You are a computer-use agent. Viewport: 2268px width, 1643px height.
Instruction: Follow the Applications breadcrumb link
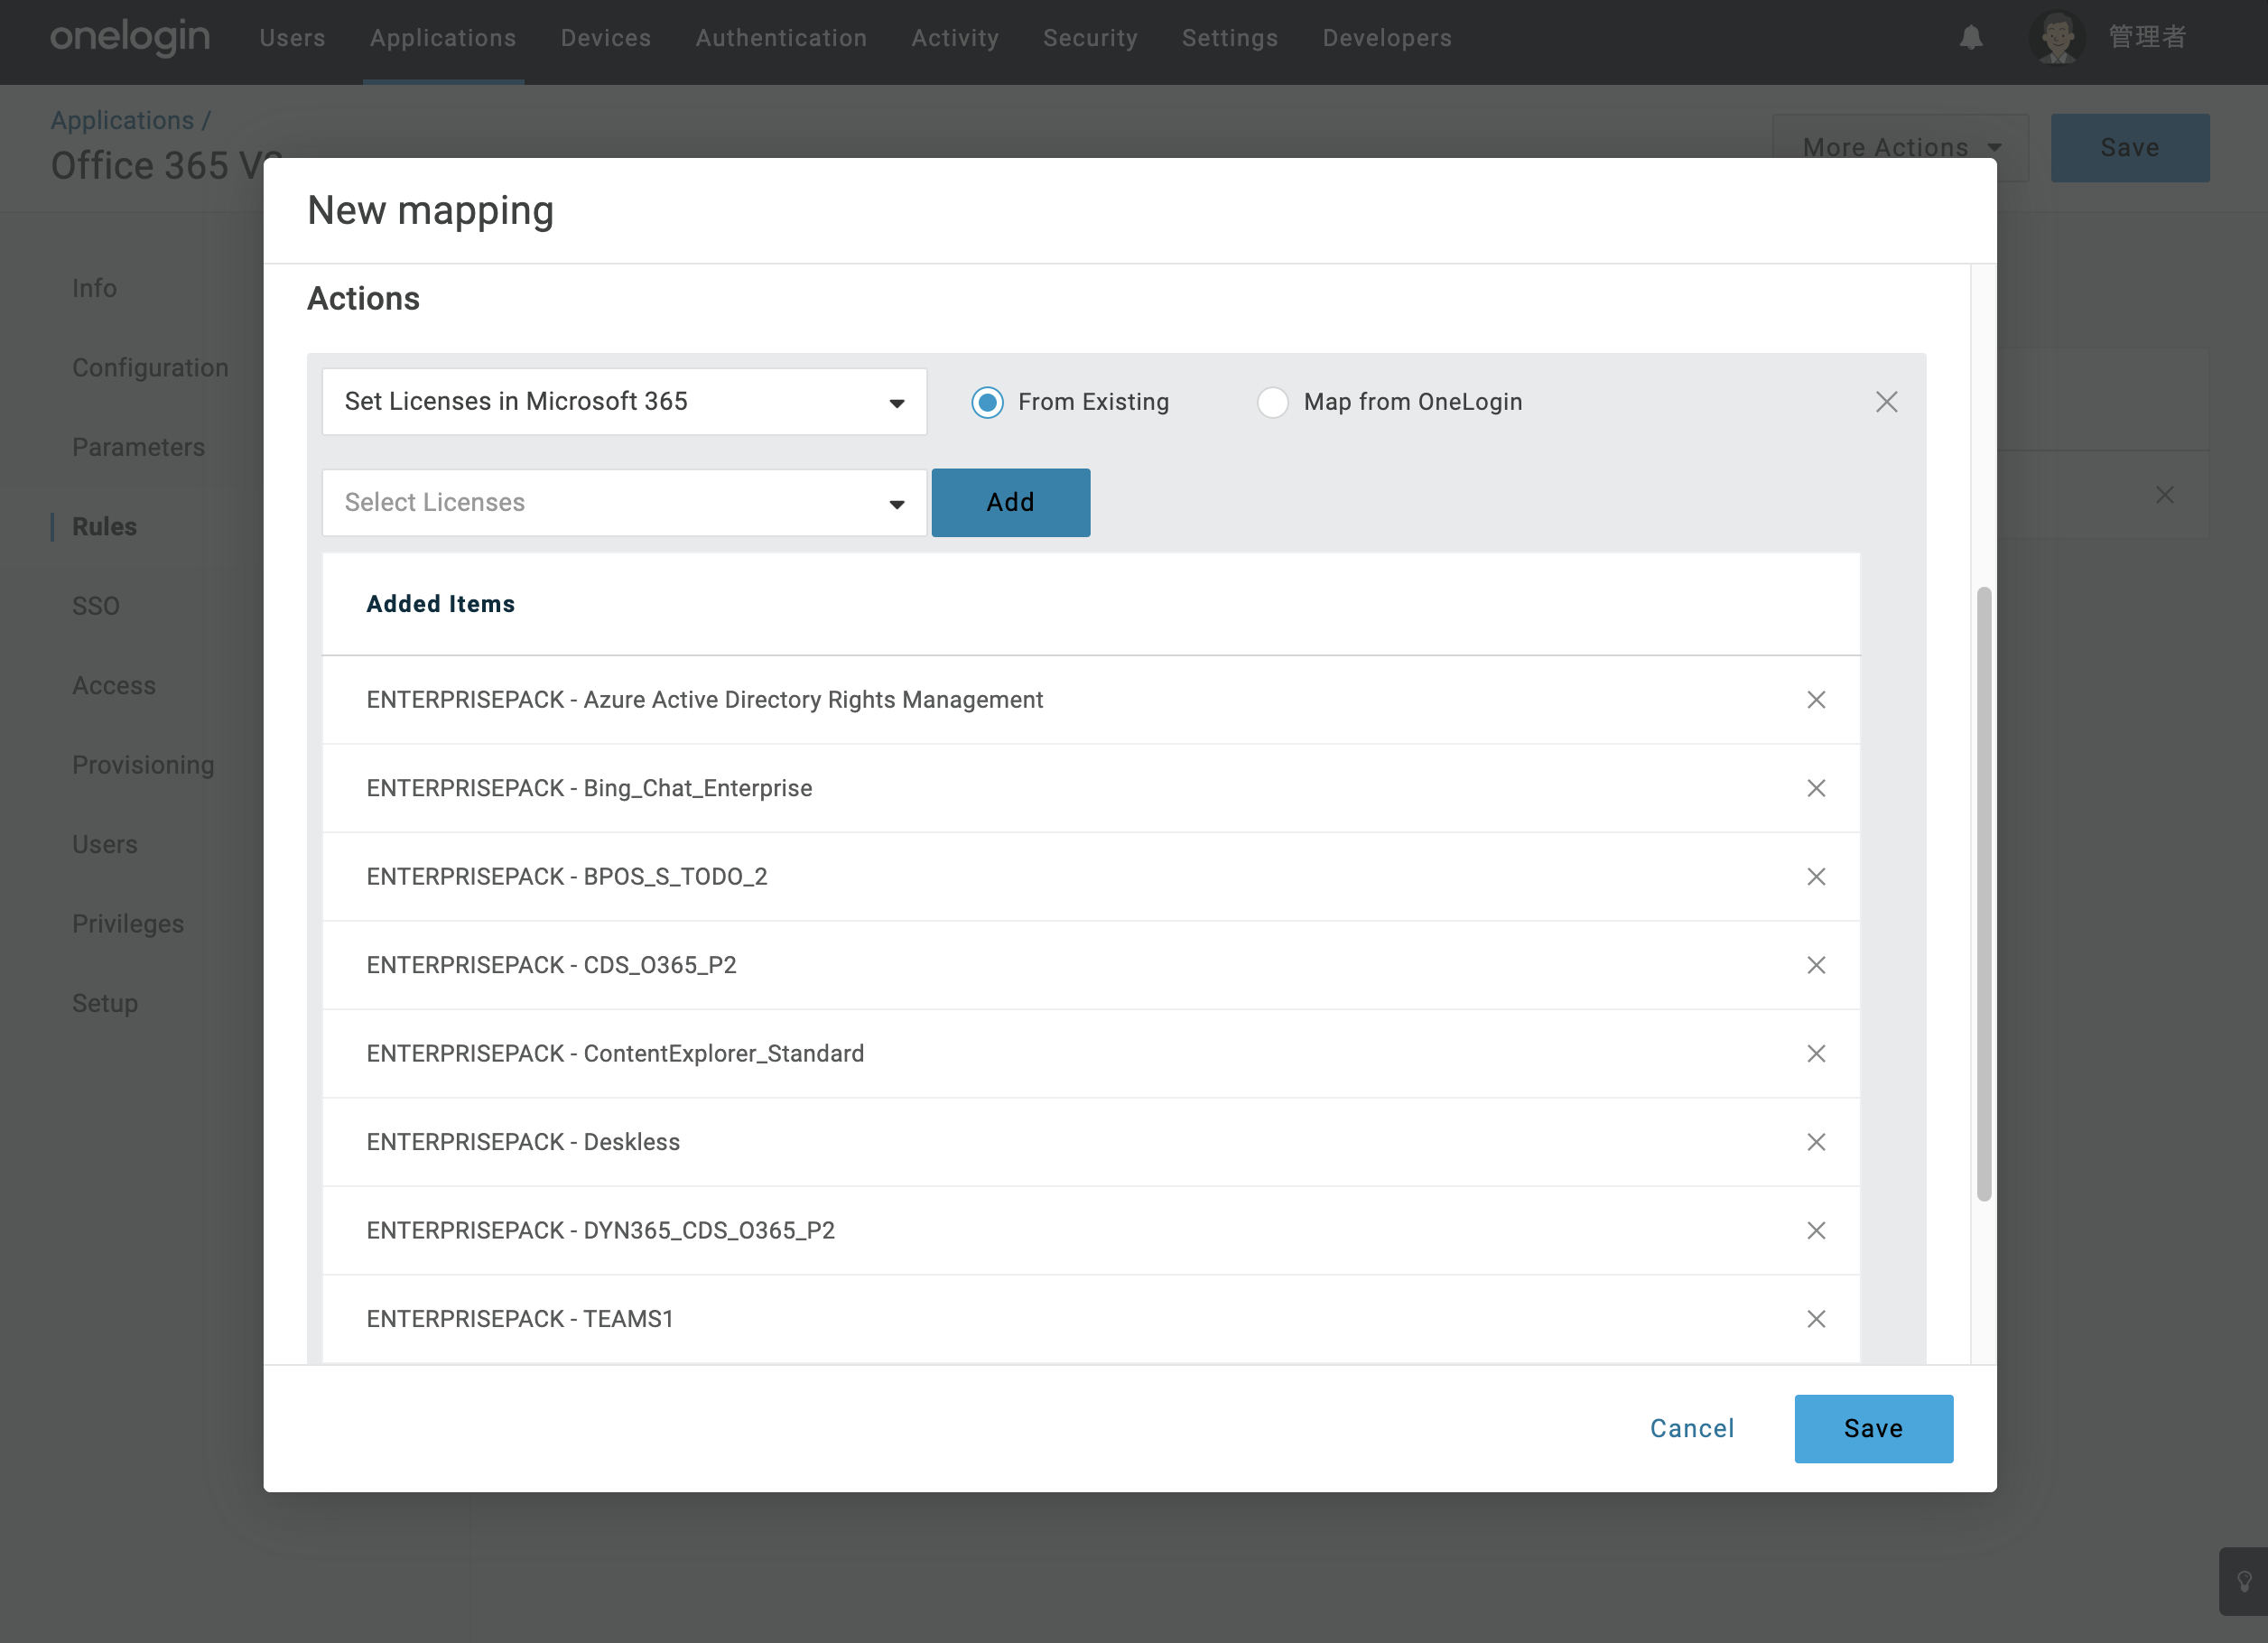click(x=122, y=120)
